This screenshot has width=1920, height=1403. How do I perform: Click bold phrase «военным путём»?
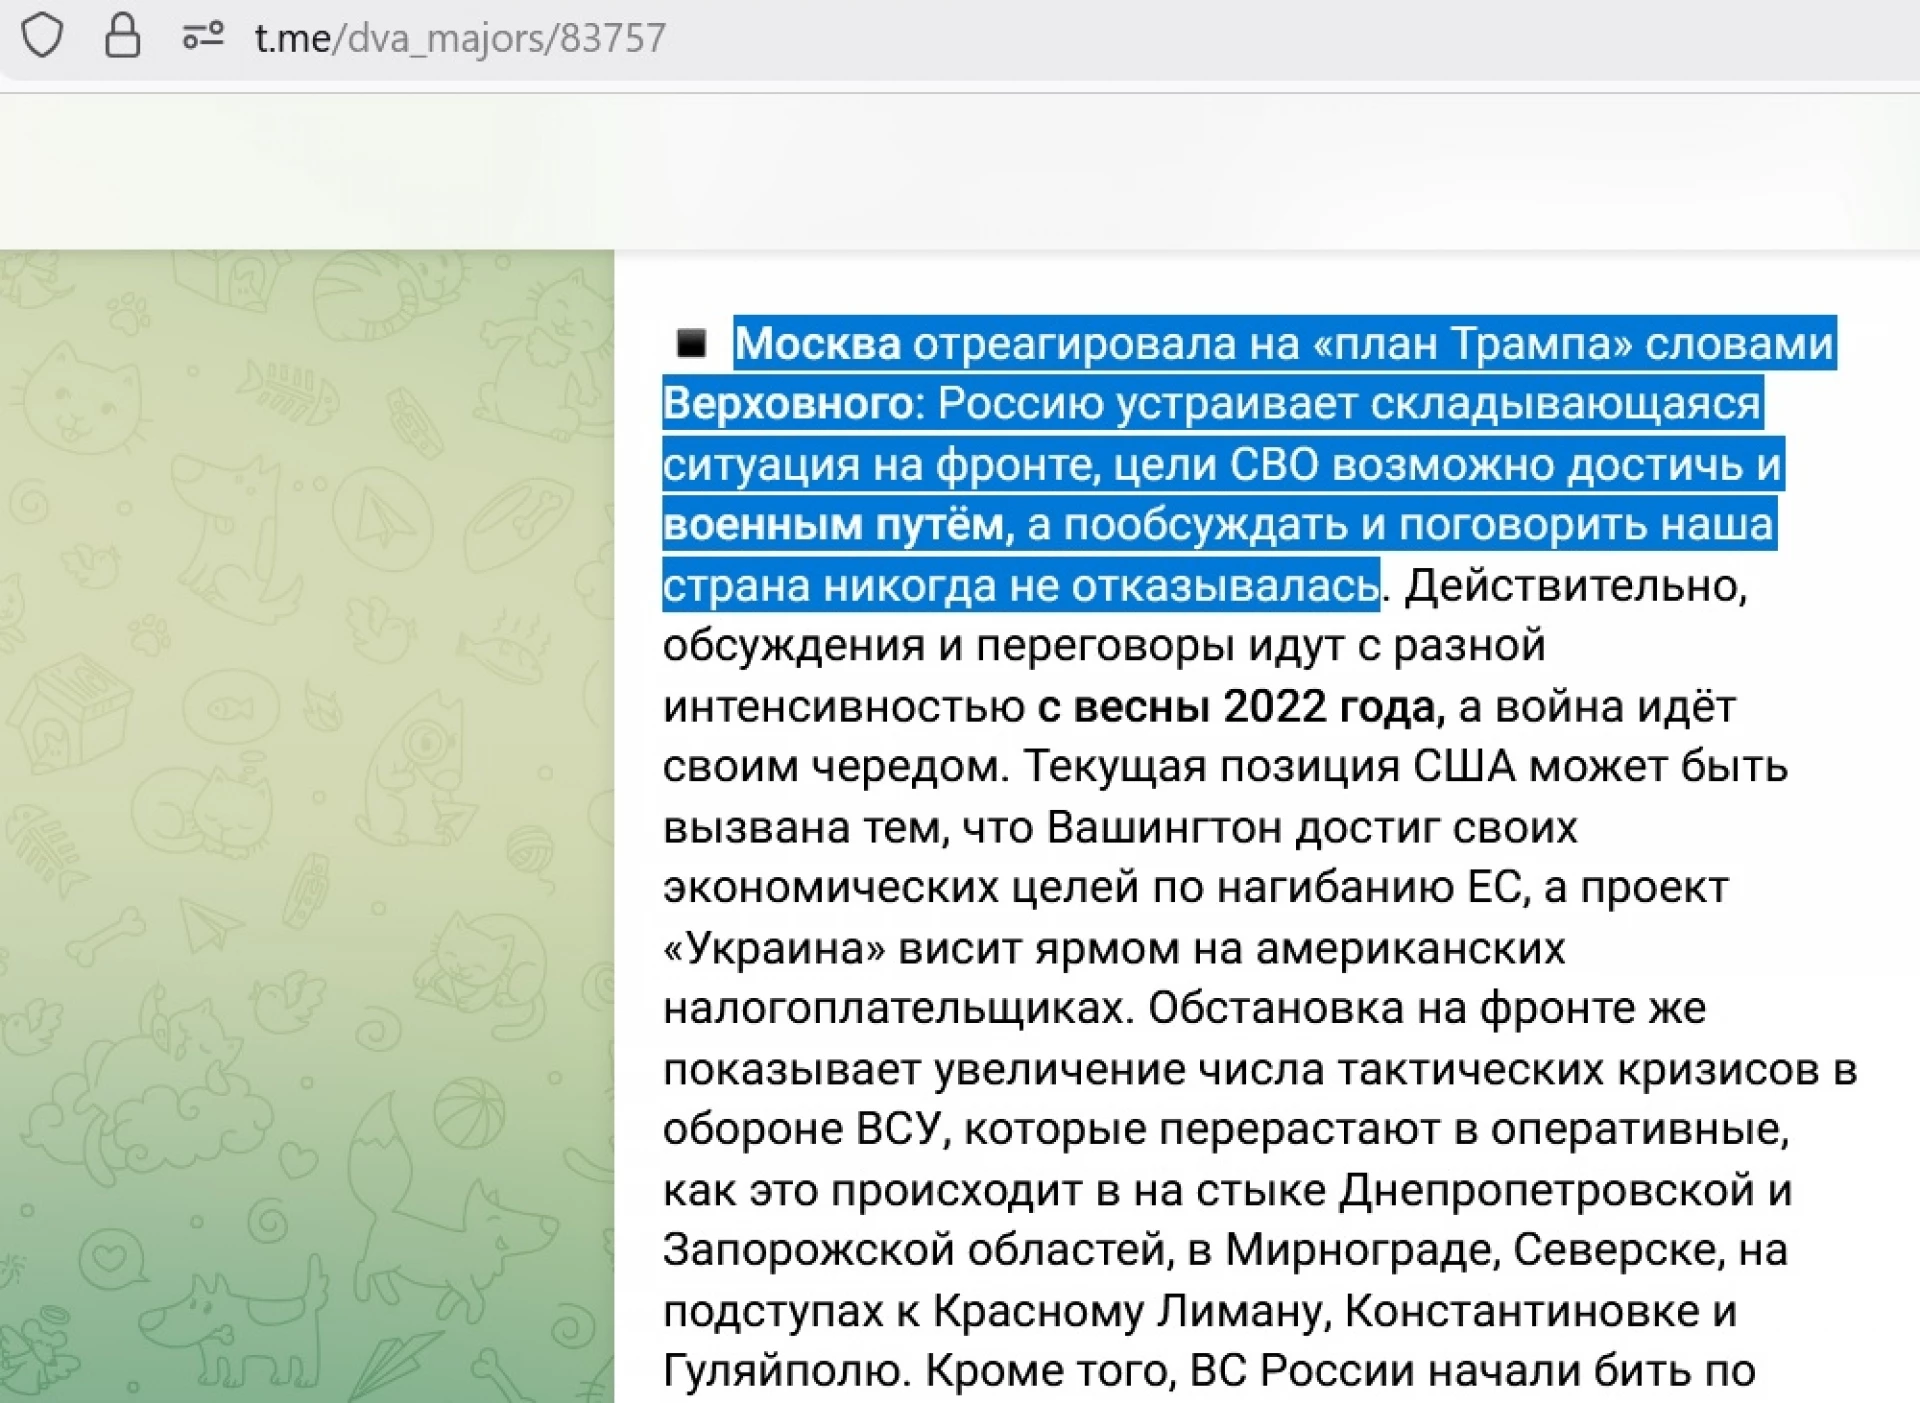tap(832, 525)
